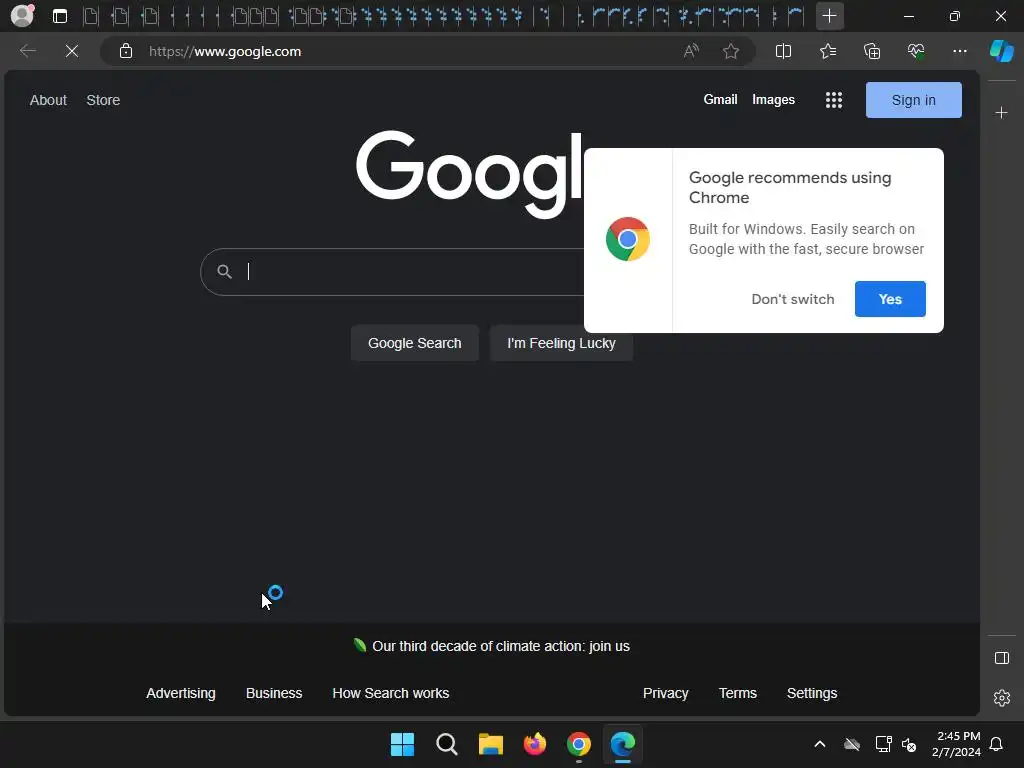The width and height of the screenshot is (1024, 768).
Task: Go back to previous page
Action: coord(27,51)
